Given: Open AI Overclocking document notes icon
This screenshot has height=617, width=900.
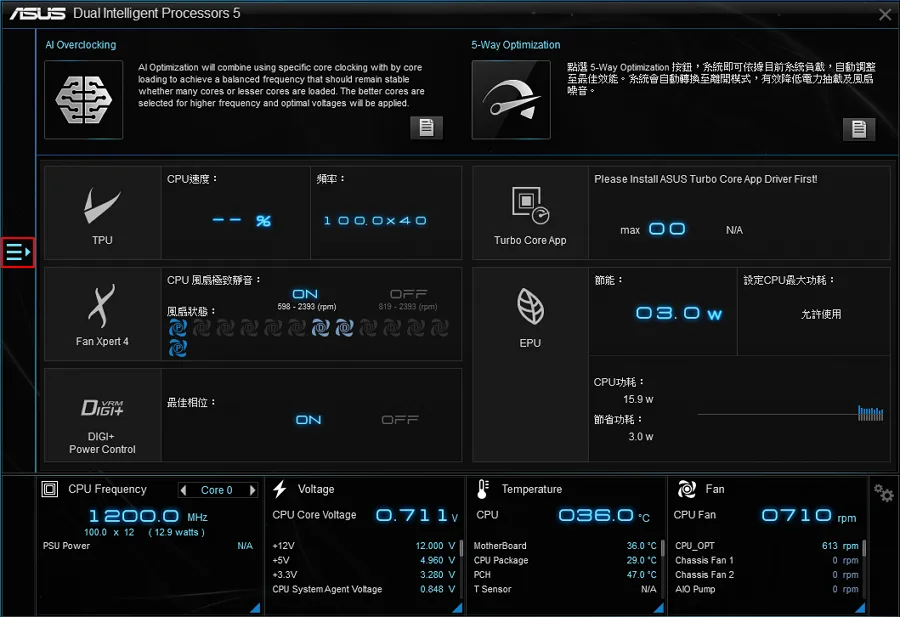Looking at the screenshot, I should click(x=426, y=127).
